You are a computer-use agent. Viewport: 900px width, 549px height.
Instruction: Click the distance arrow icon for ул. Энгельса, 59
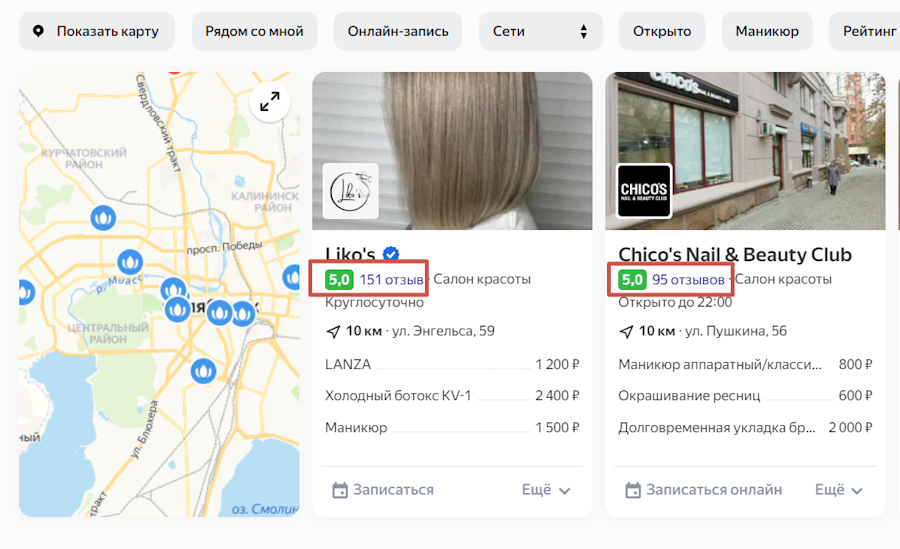click(333, 331)
